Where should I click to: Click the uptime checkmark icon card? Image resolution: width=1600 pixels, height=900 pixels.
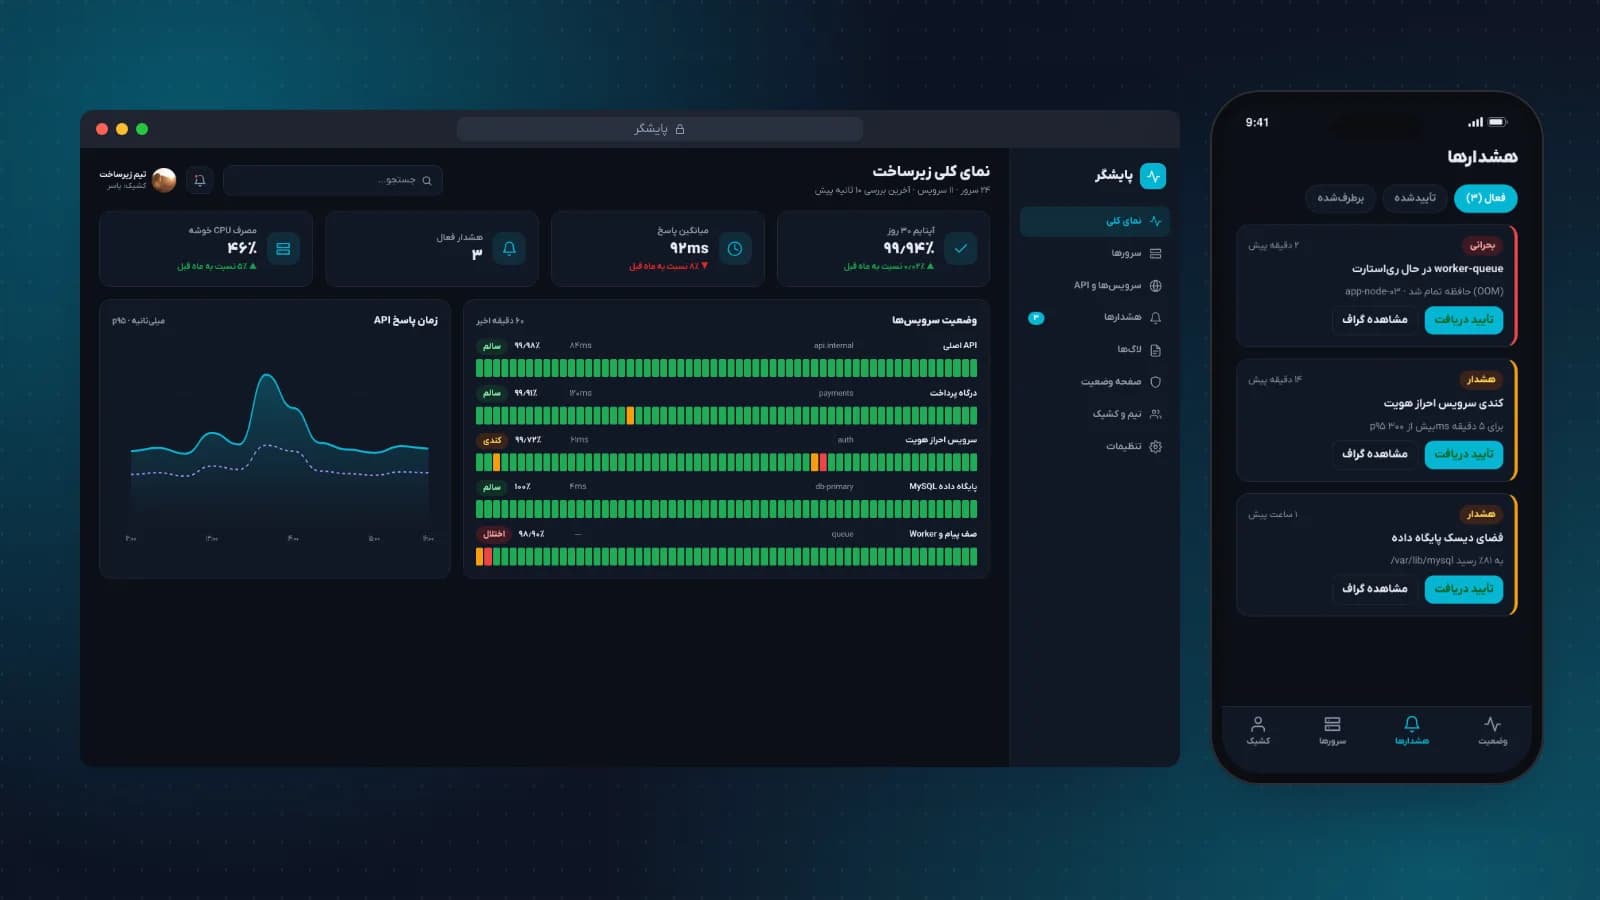[x=961, y=248]
